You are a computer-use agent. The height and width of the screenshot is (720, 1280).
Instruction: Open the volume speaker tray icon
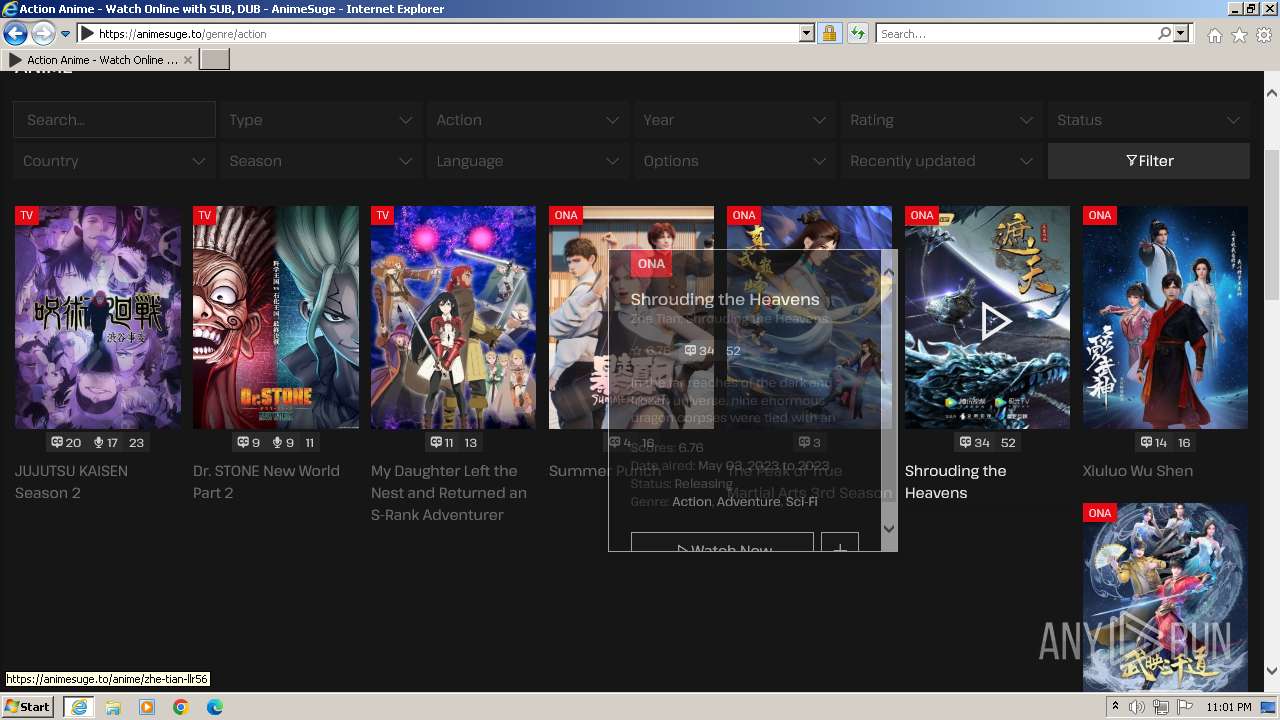[x=1137, y=707]
